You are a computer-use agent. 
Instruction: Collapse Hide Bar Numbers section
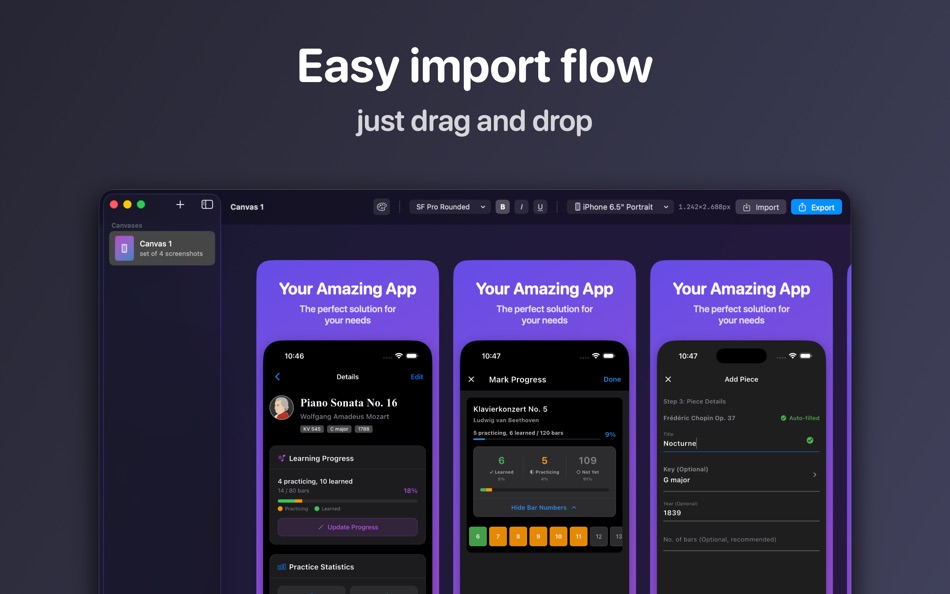tap(544, 508)
